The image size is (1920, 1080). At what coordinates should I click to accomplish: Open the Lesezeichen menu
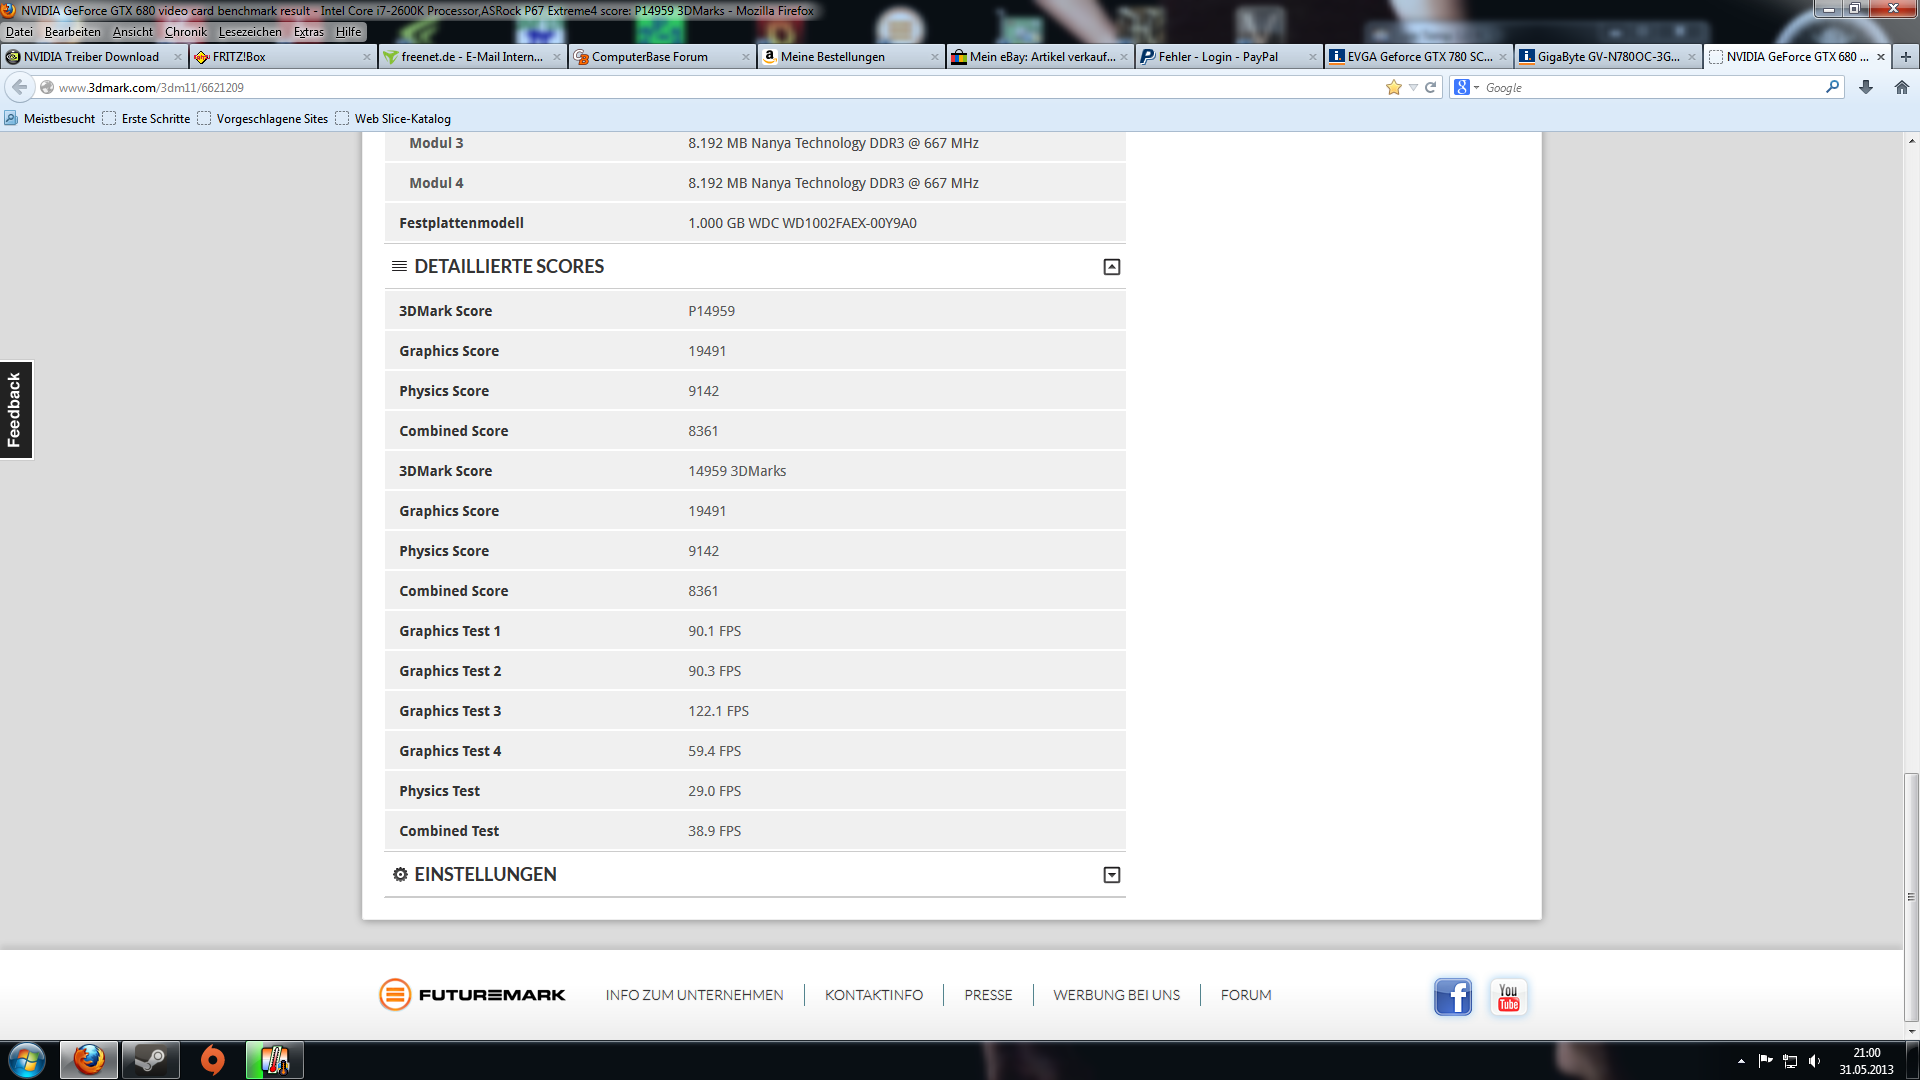tap(250, 32)
